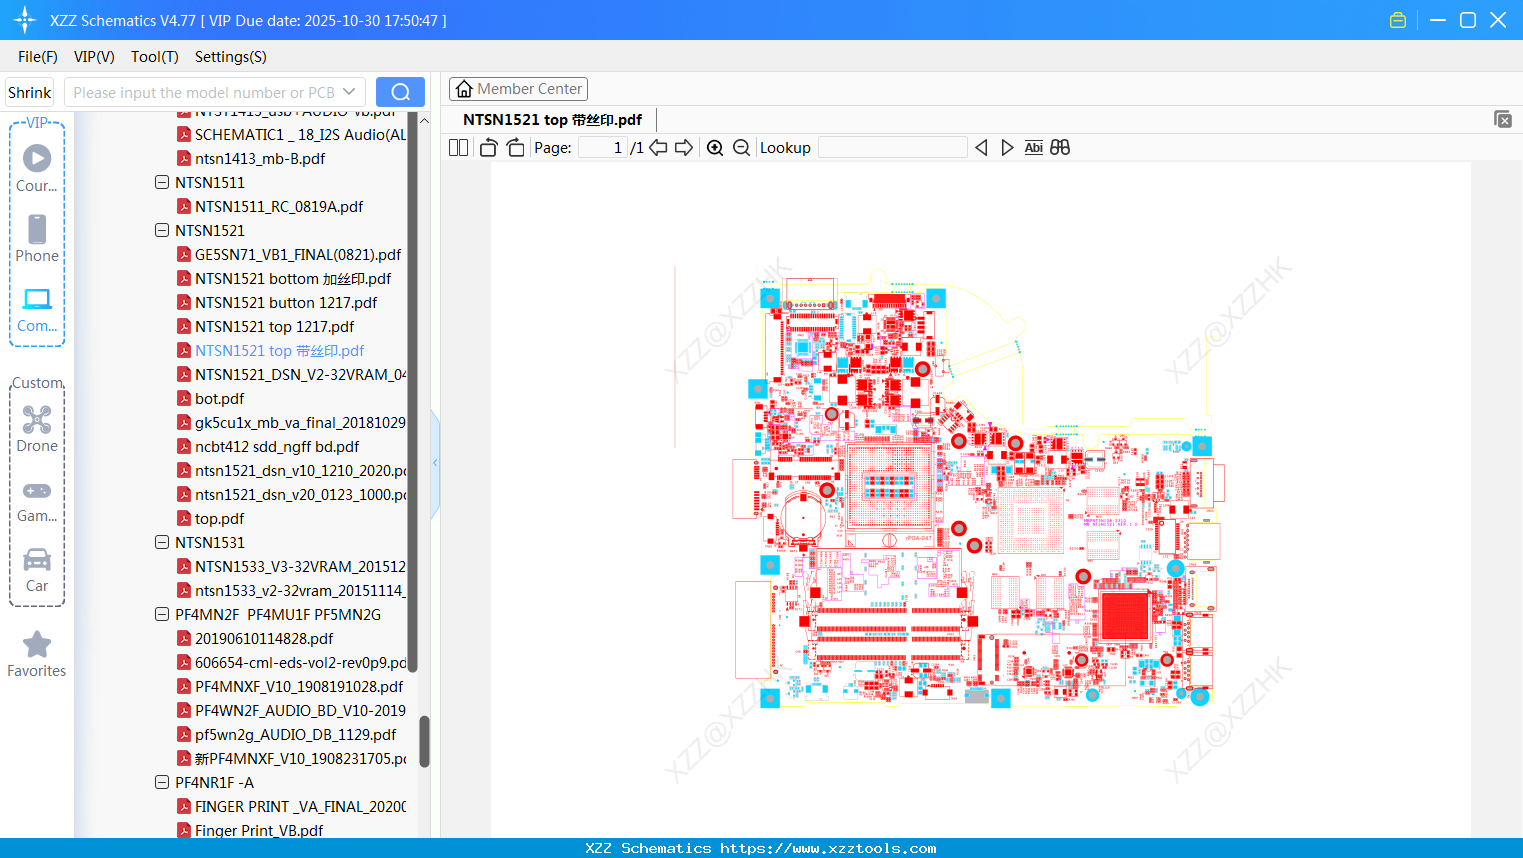This screenshot has width=1523, height=858.
Task: Click the Shrink button
Action: click(x=29, y=92)
